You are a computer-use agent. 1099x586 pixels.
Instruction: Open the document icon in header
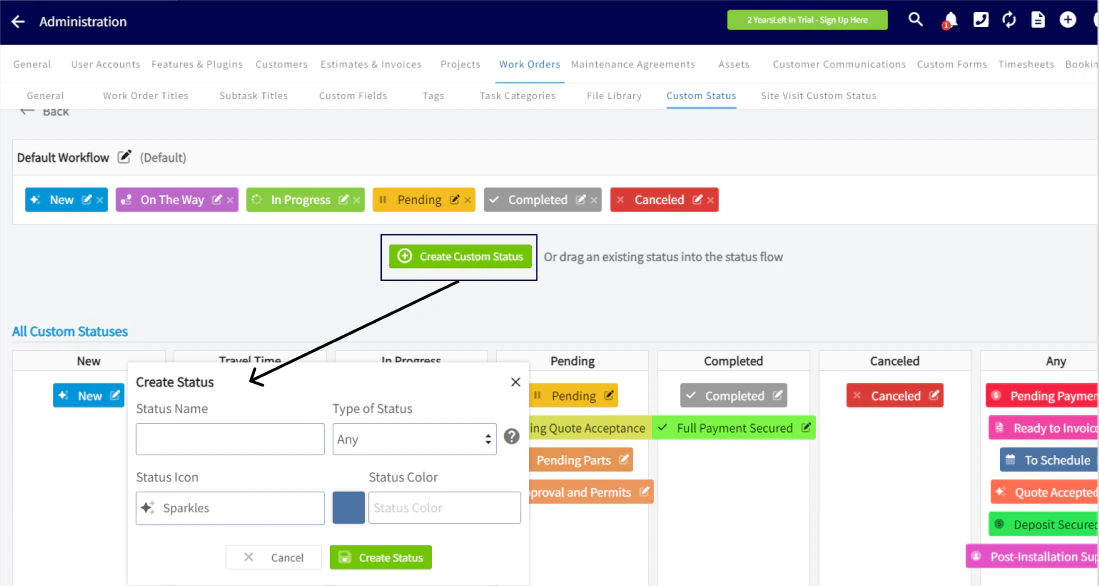click(1038, 20)
